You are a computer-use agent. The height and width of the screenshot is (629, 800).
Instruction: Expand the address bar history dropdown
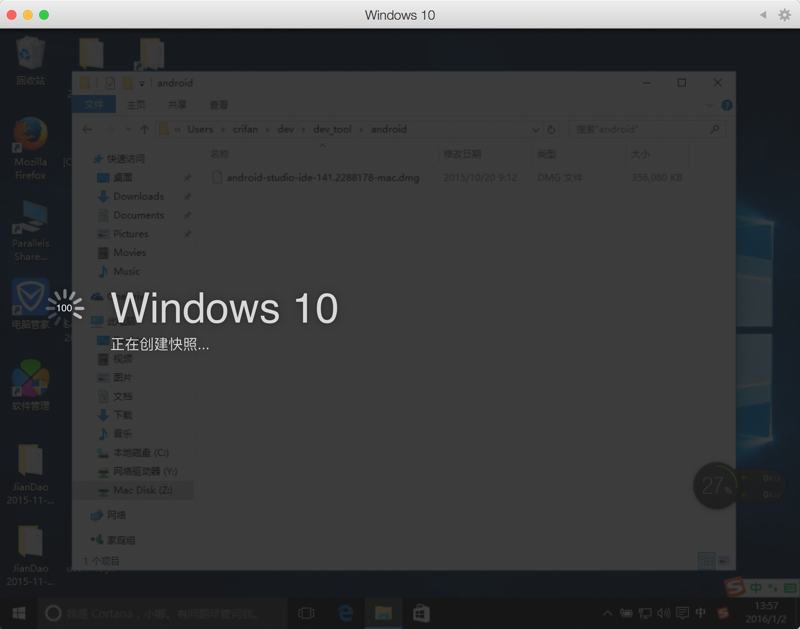(x=535, y=130)
